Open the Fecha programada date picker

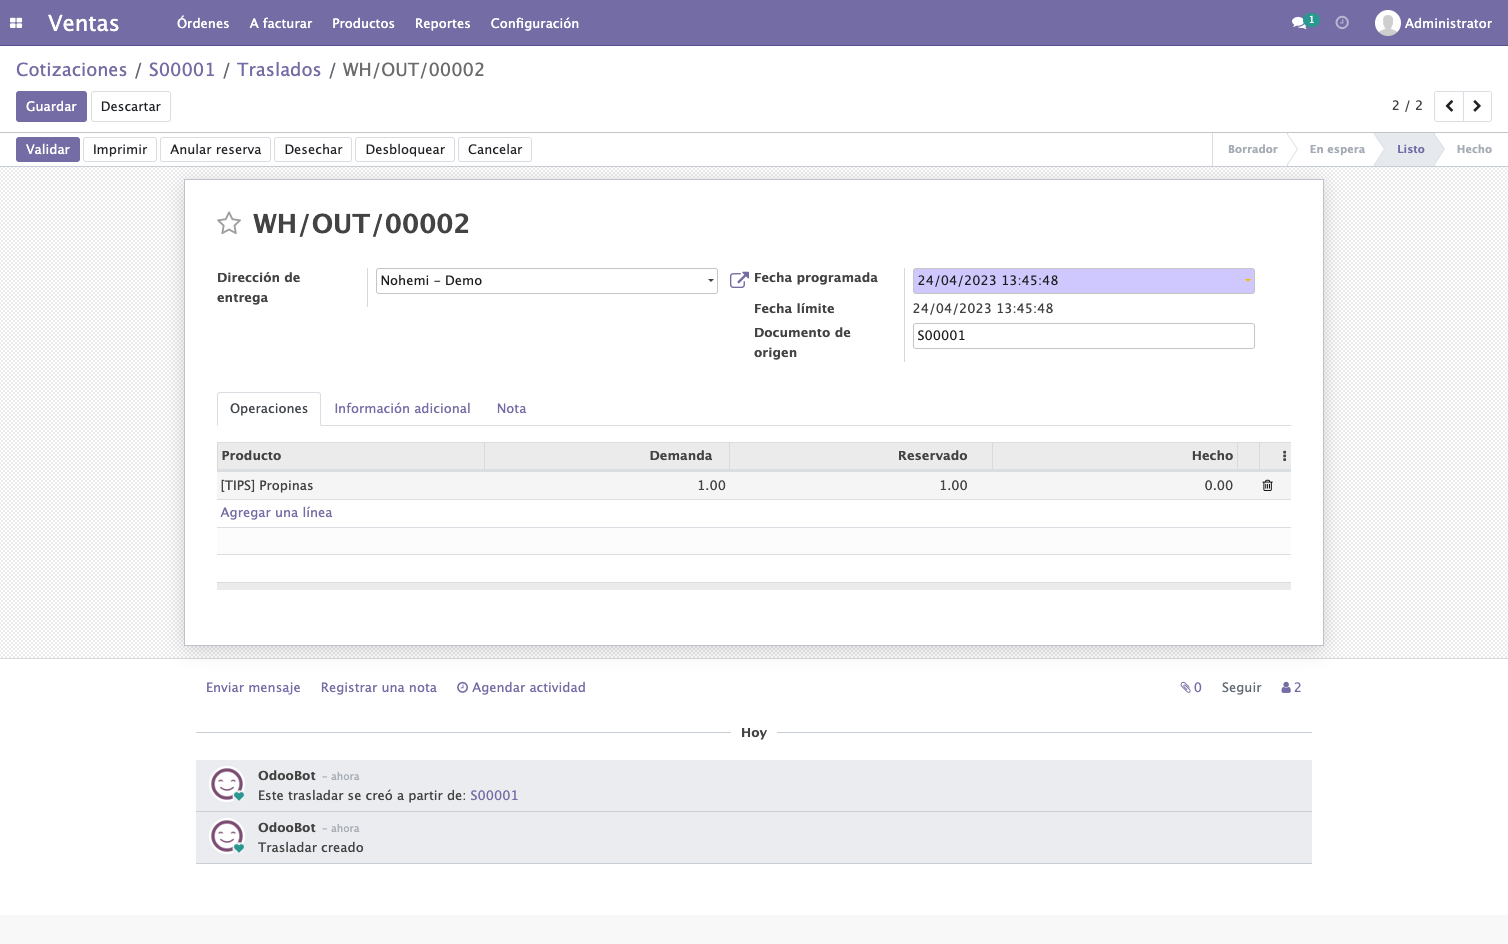(1083, 281)
